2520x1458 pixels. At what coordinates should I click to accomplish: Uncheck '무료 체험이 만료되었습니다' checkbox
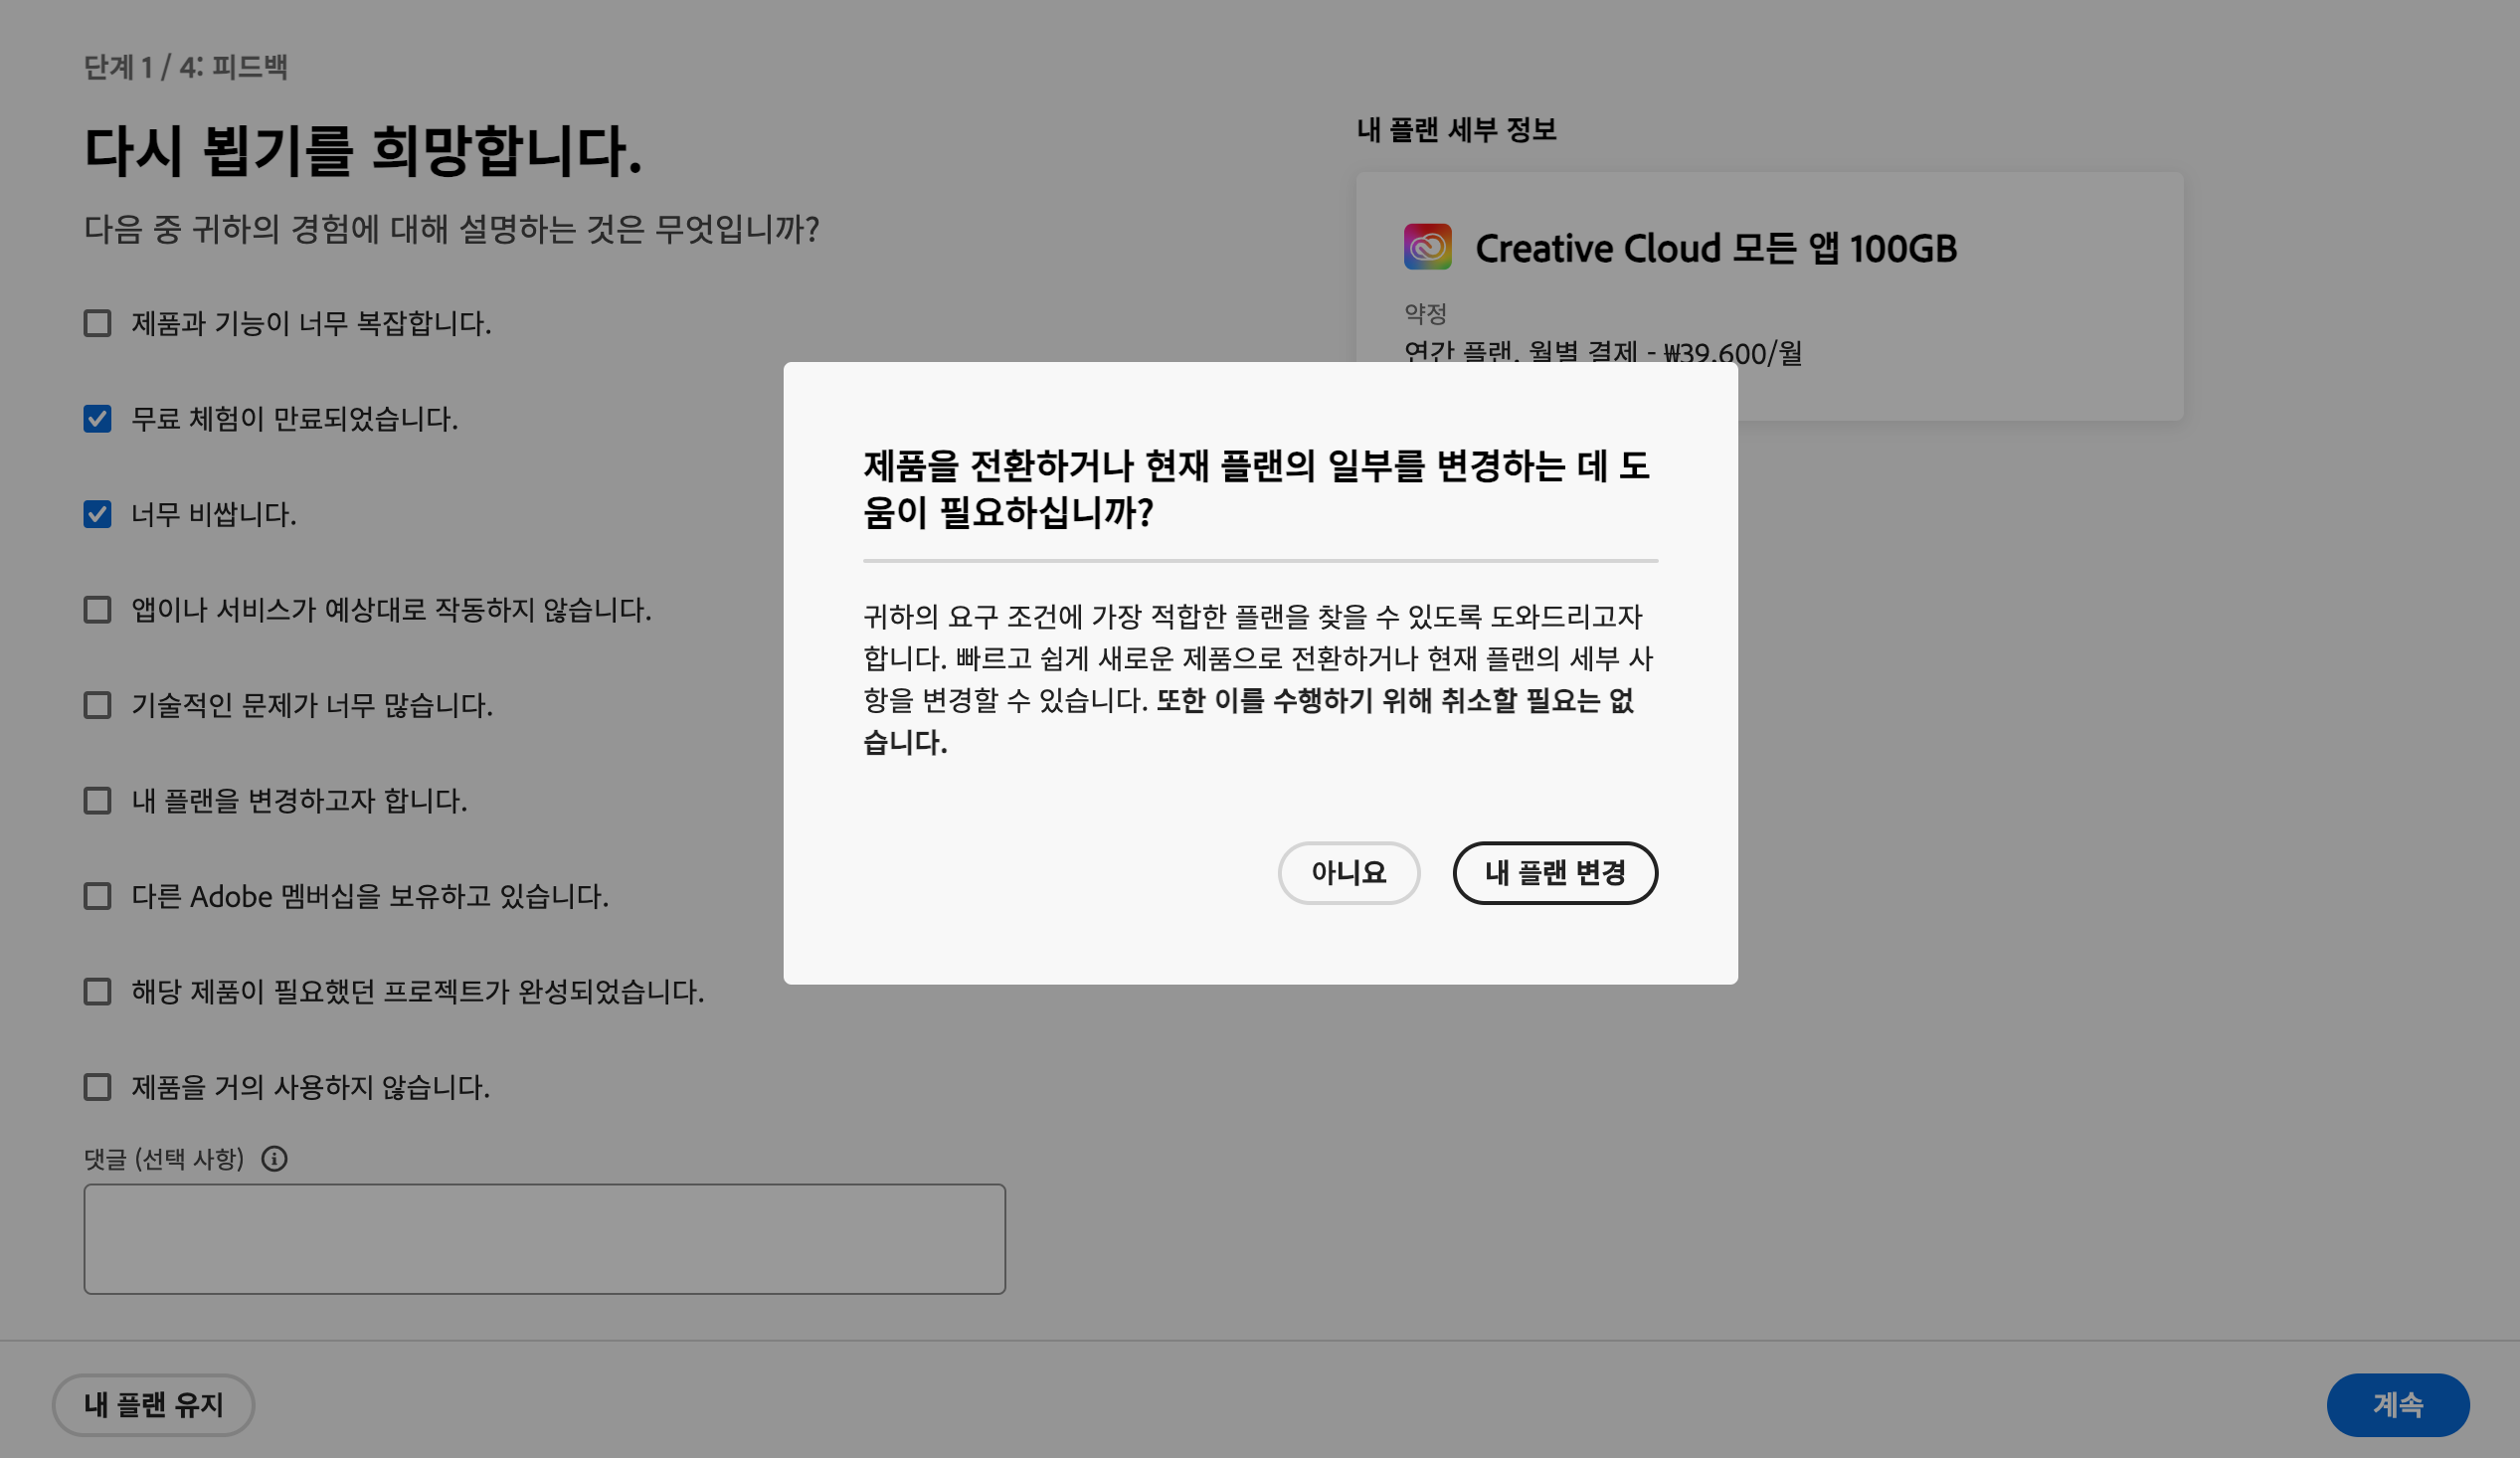(97, 418)
